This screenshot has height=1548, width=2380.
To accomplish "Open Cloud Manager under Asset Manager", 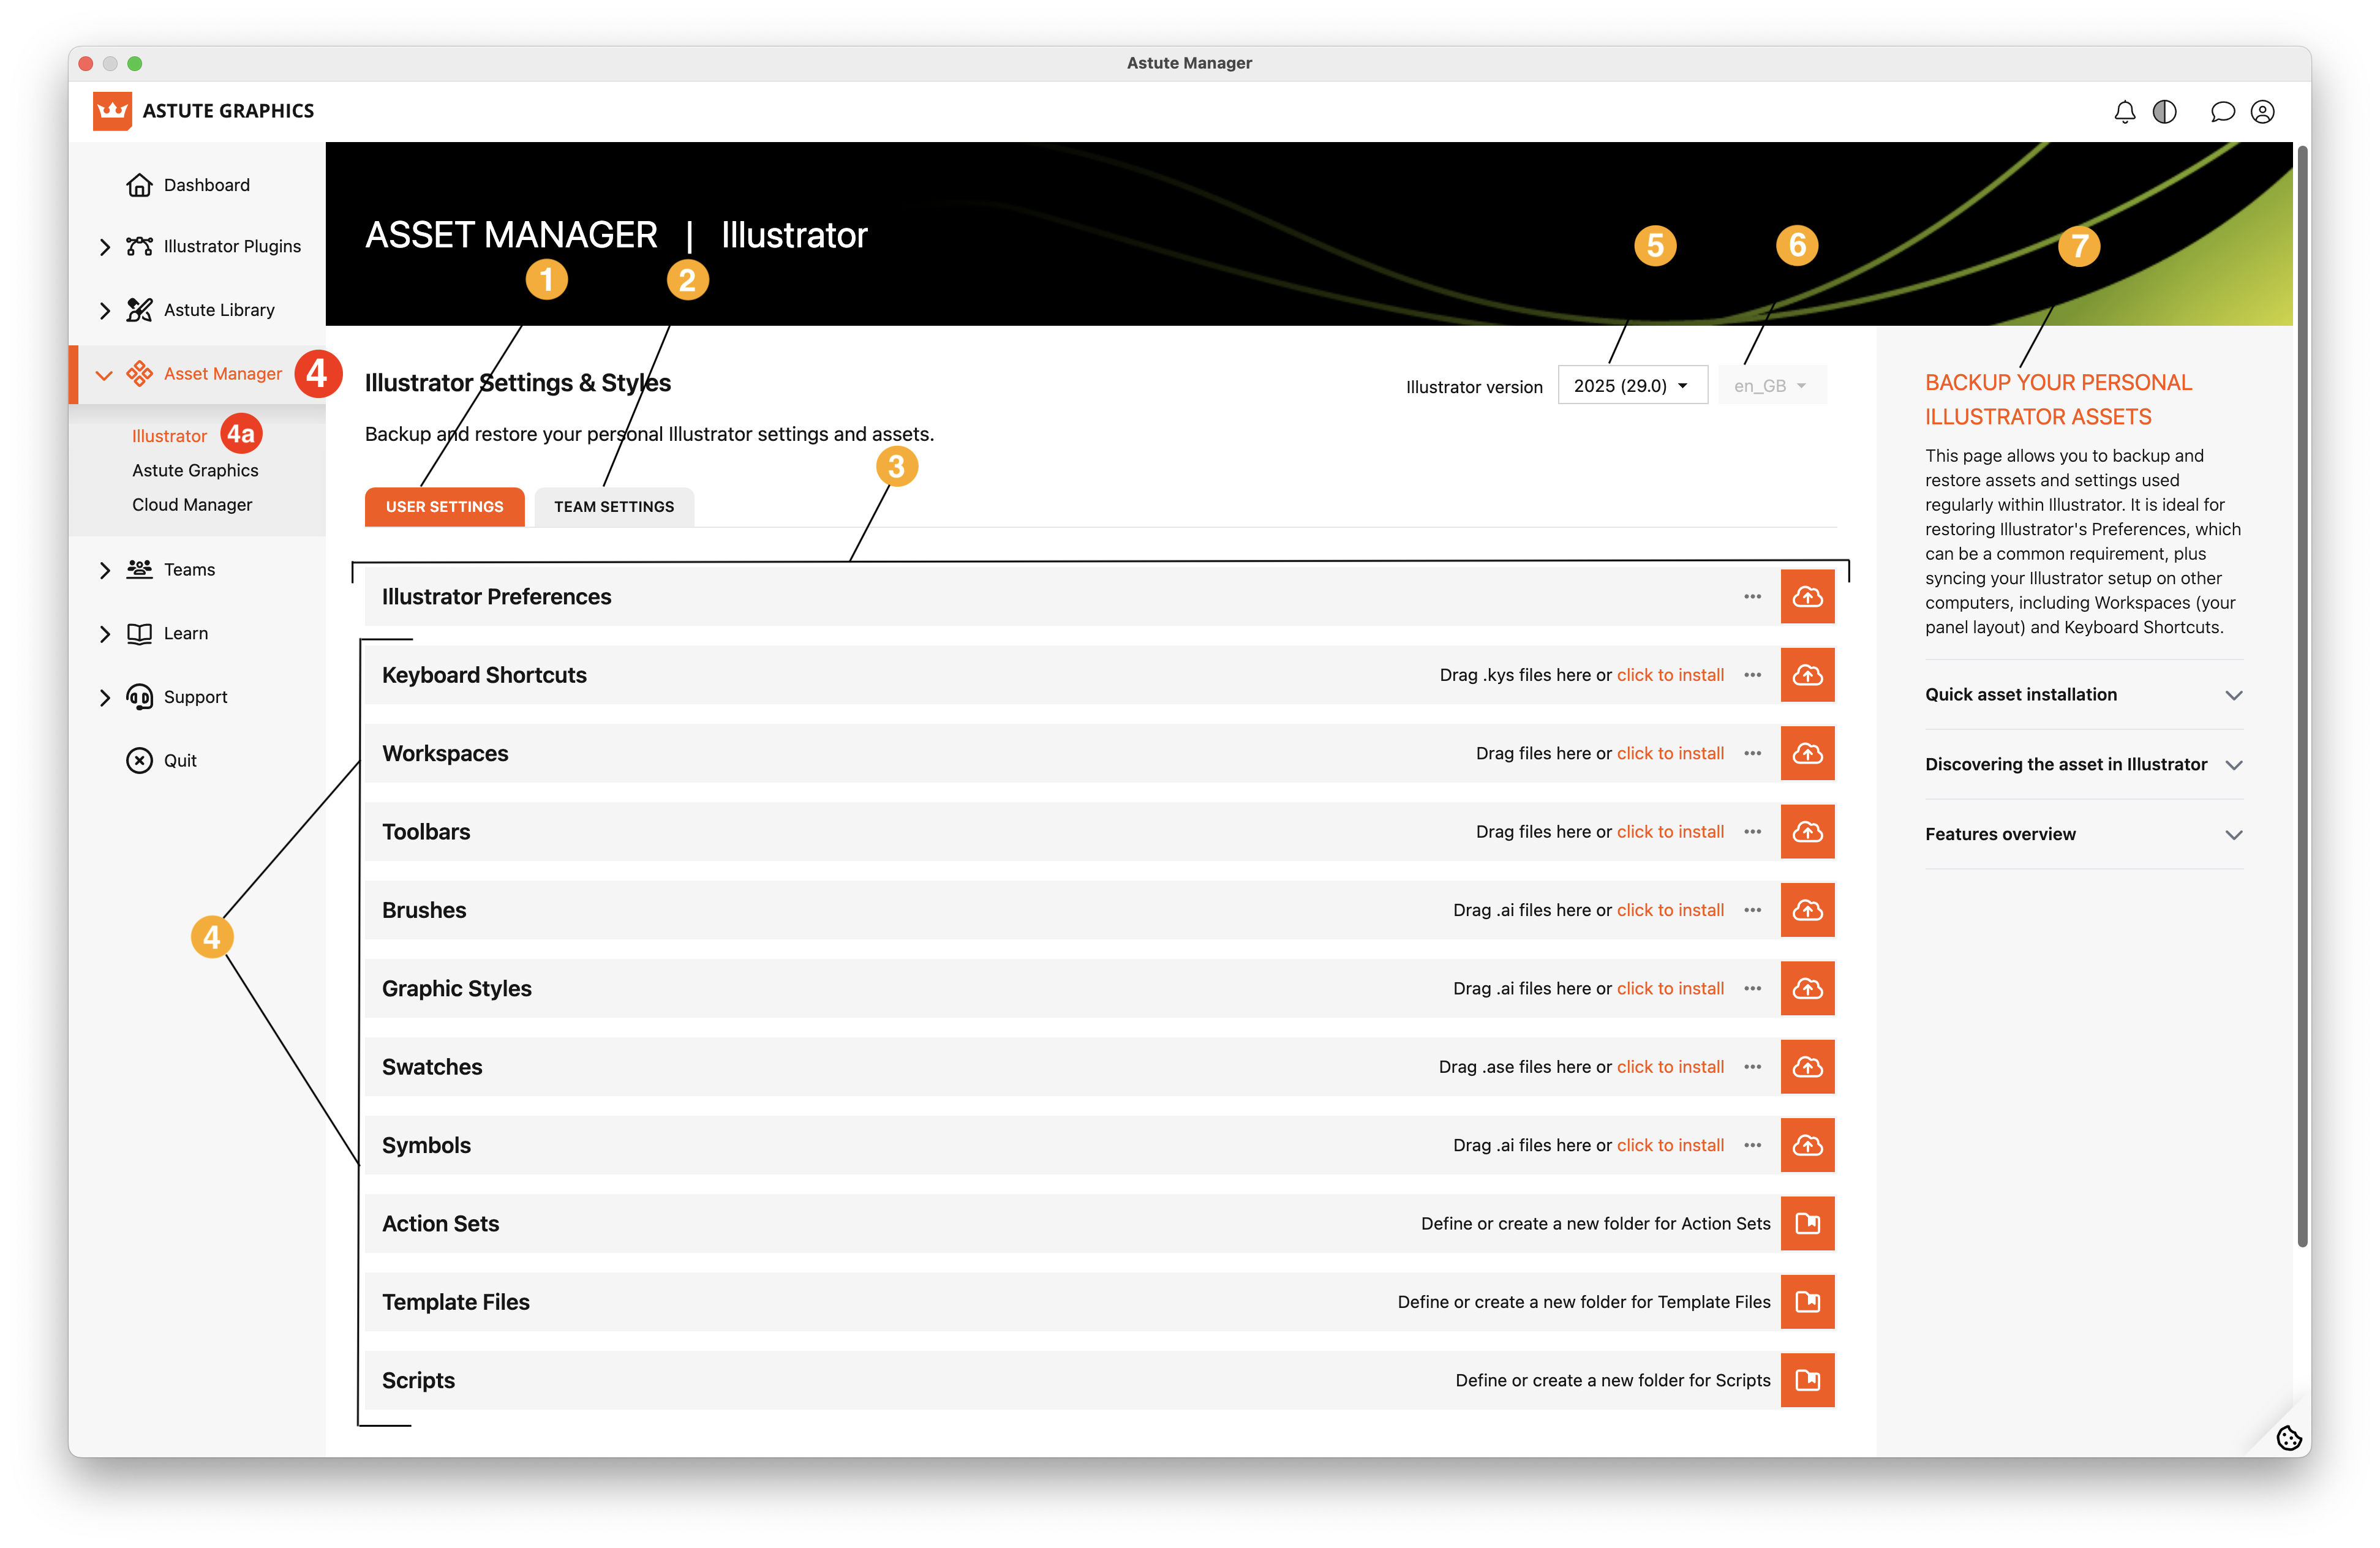I will coord(192,505).
